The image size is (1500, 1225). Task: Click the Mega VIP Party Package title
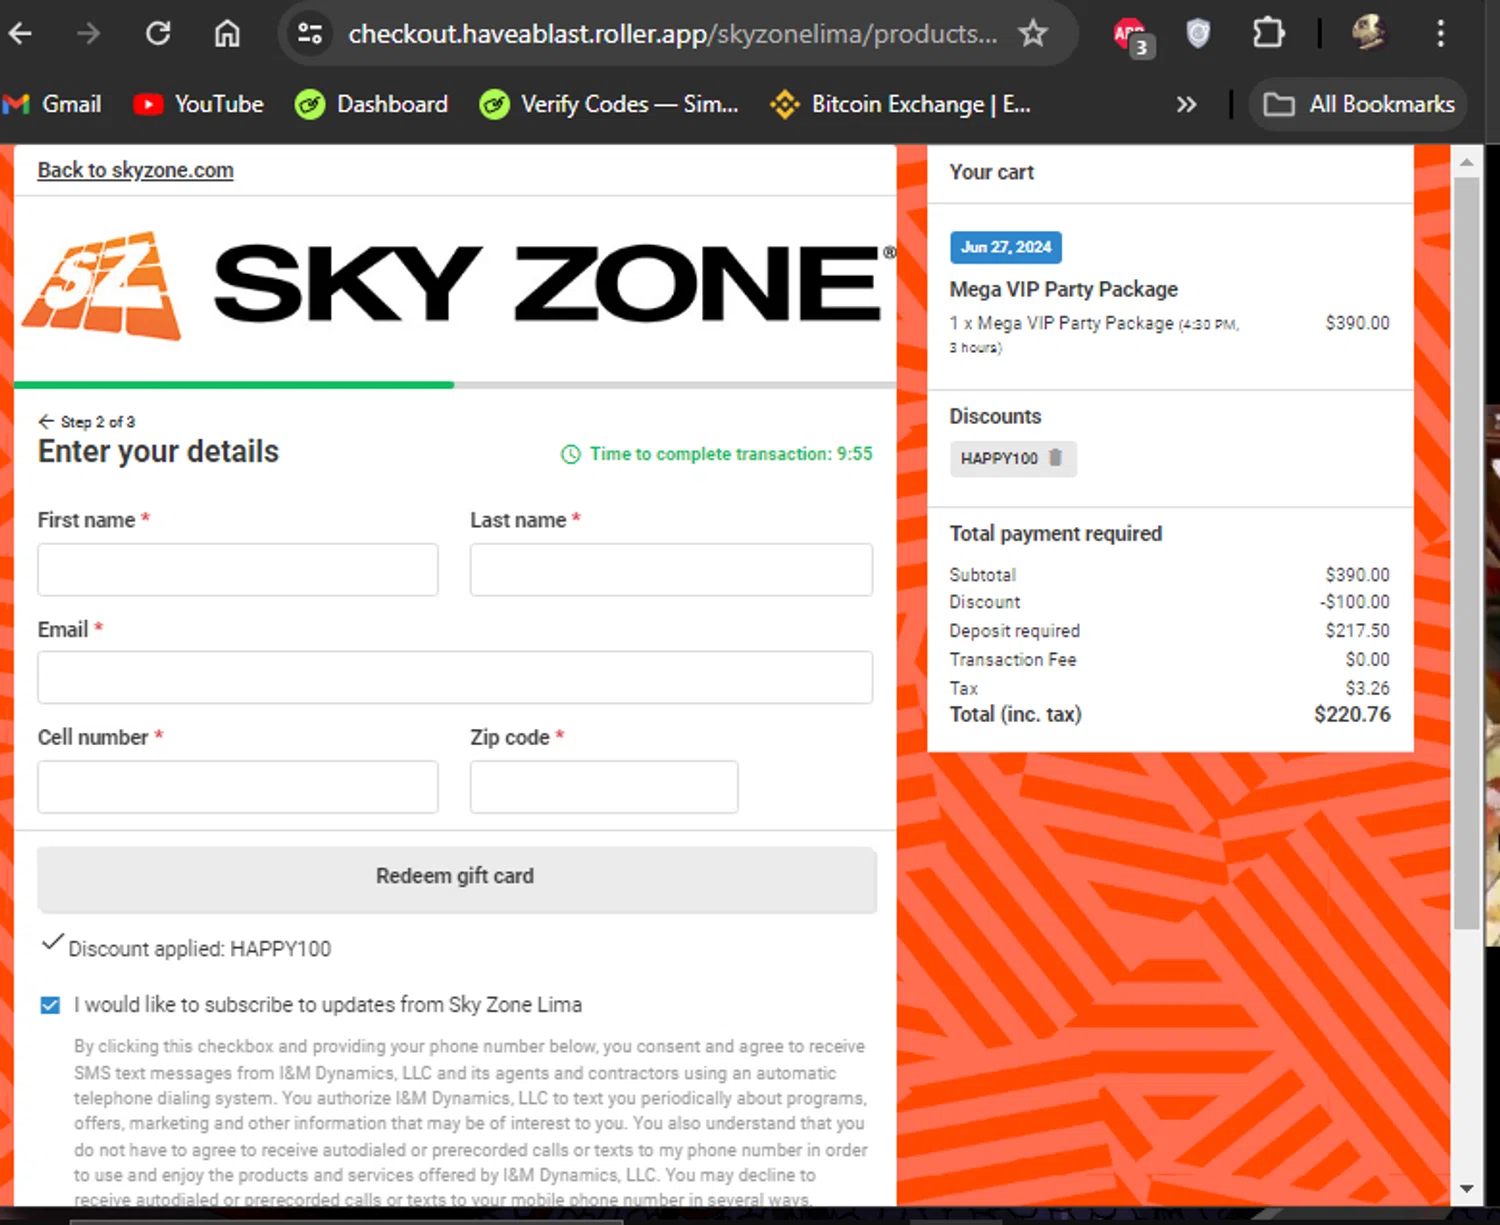1064,289
